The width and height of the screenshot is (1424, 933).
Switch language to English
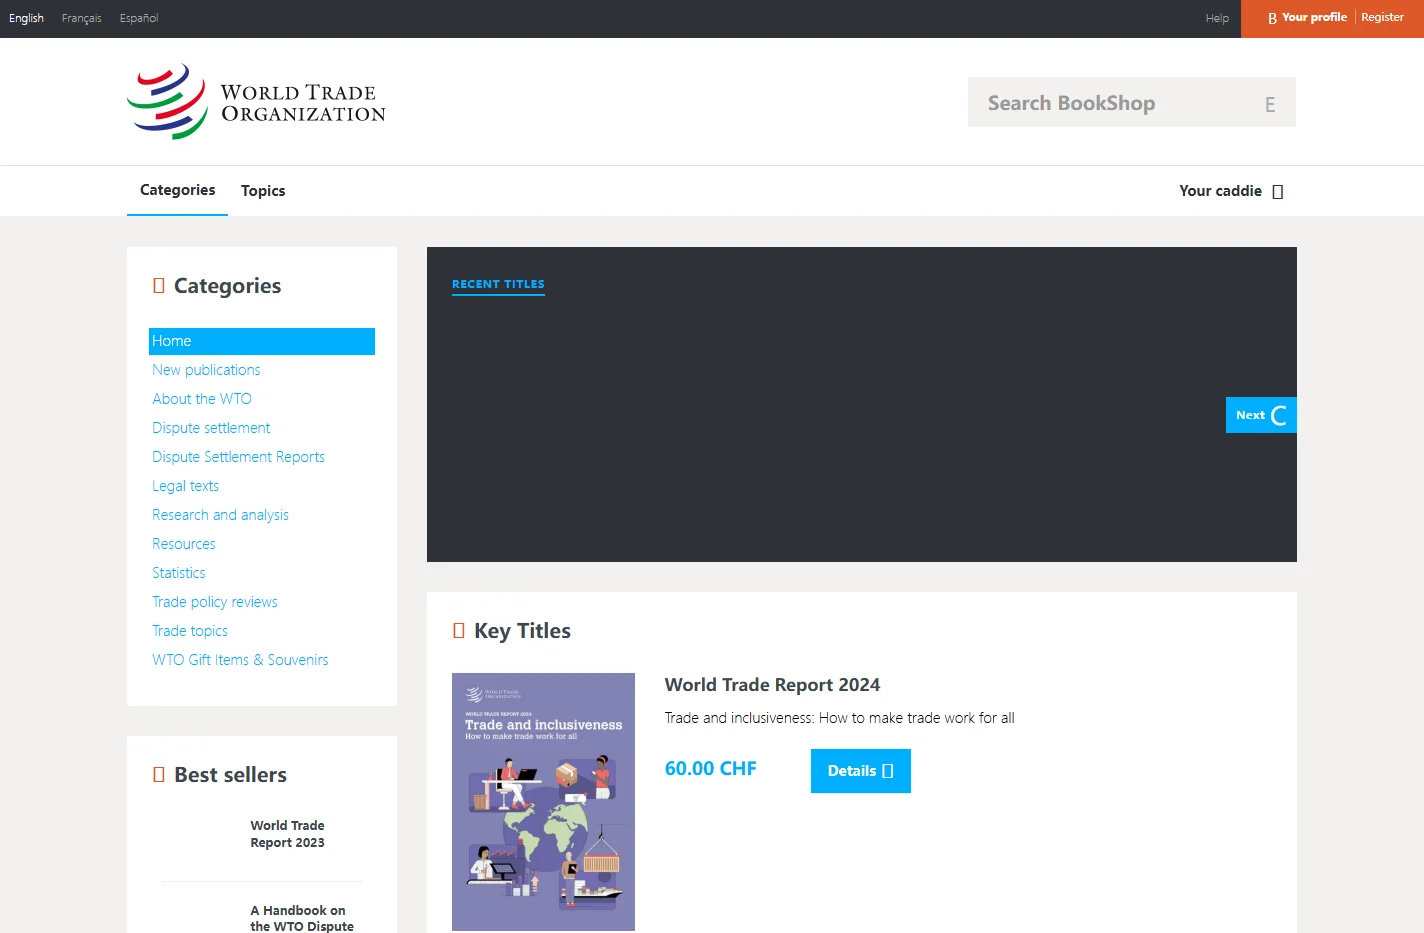tap(27, 18)
